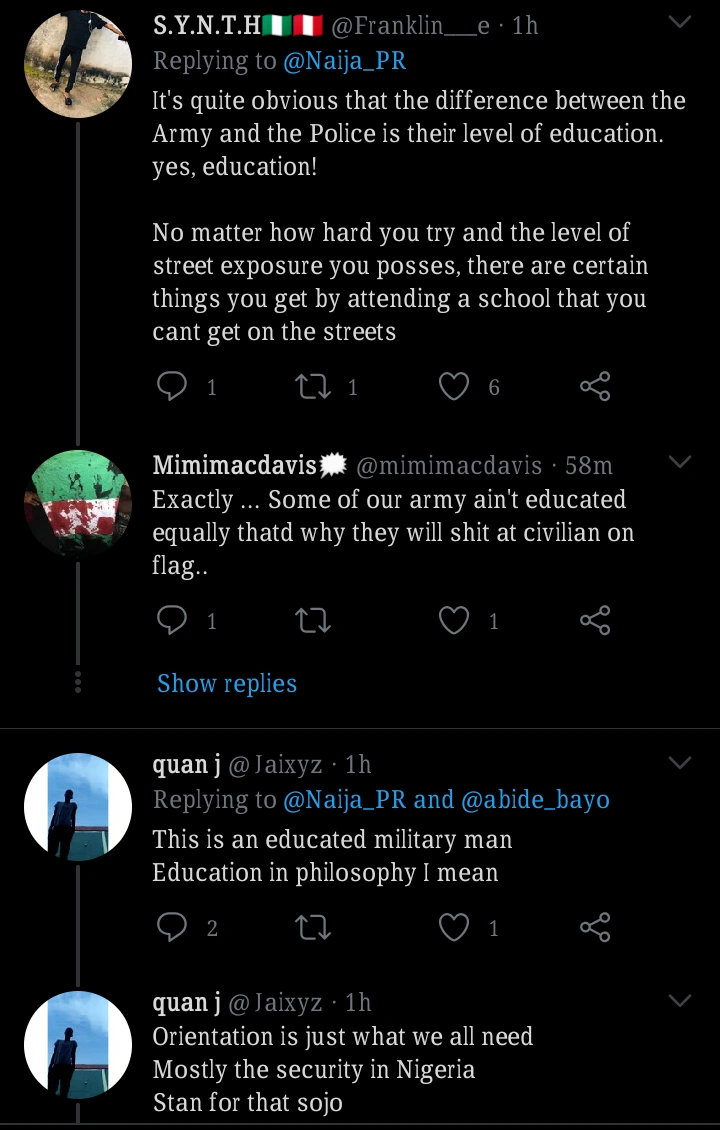Retweet Mimimacdavis's reply
Screen dimensions: 720x1130
tap(314, 621)
